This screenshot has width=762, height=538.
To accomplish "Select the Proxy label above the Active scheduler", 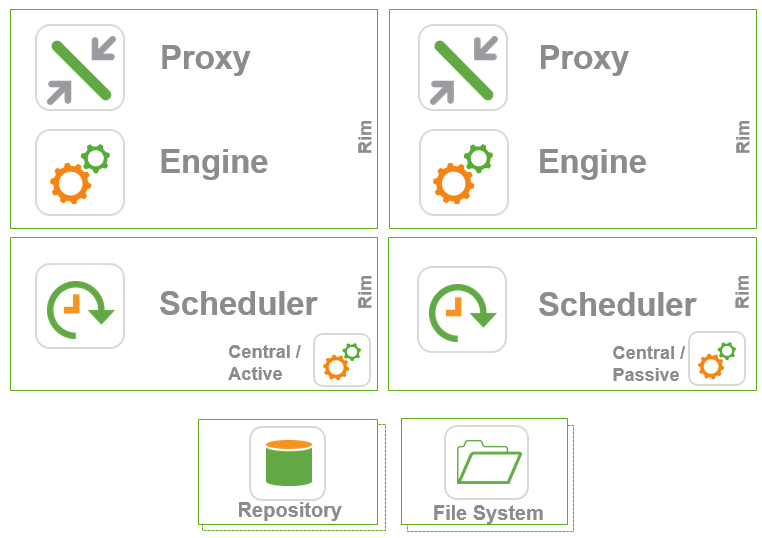I will (205, 58).
